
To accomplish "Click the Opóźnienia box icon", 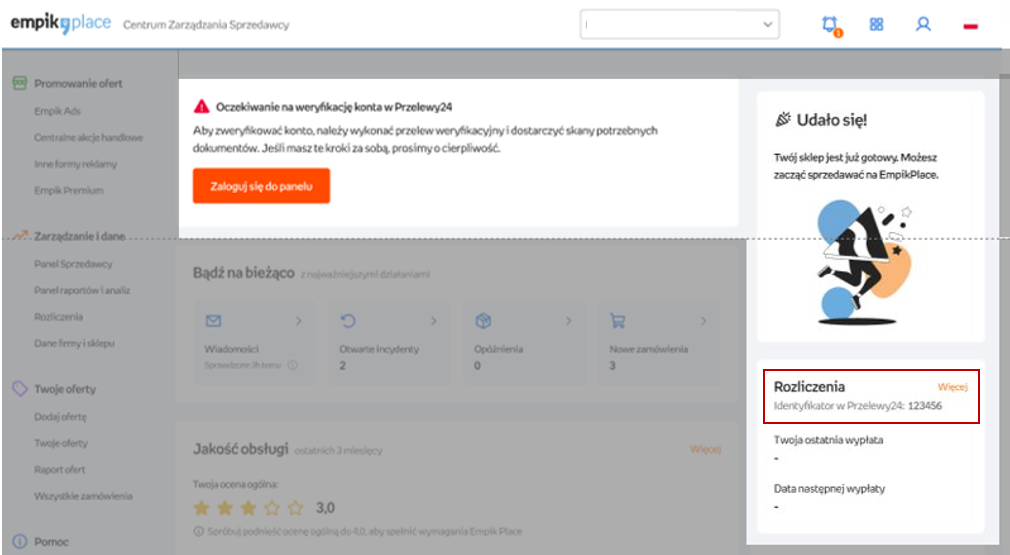I will click(483, 321).
